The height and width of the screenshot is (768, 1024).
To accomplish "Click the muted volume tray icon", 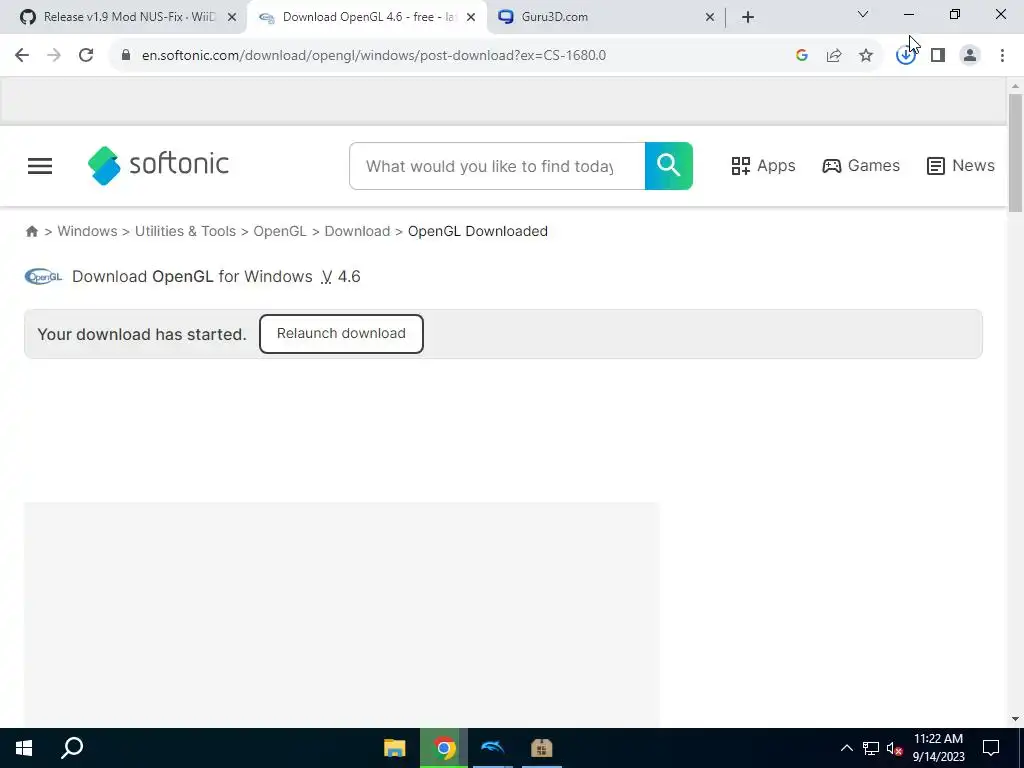I will click(x=894, y=748).
